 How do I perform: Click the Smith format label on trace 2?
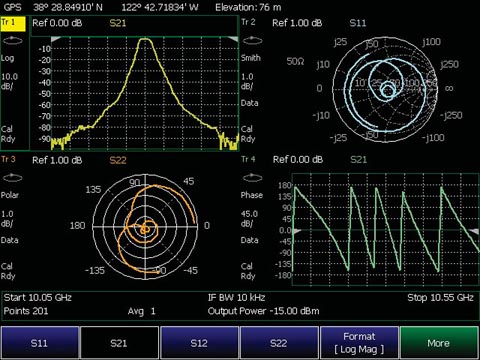251,58
